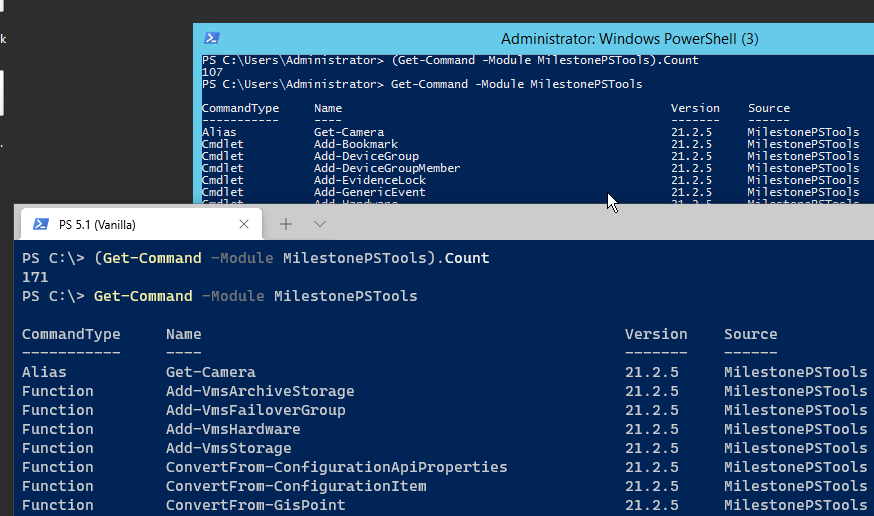Image resolution: width=874 pixels, height=516 pixels.
Task: Click the Function type on the Add-VmsHardware row
Action: [x=57, y=429]
